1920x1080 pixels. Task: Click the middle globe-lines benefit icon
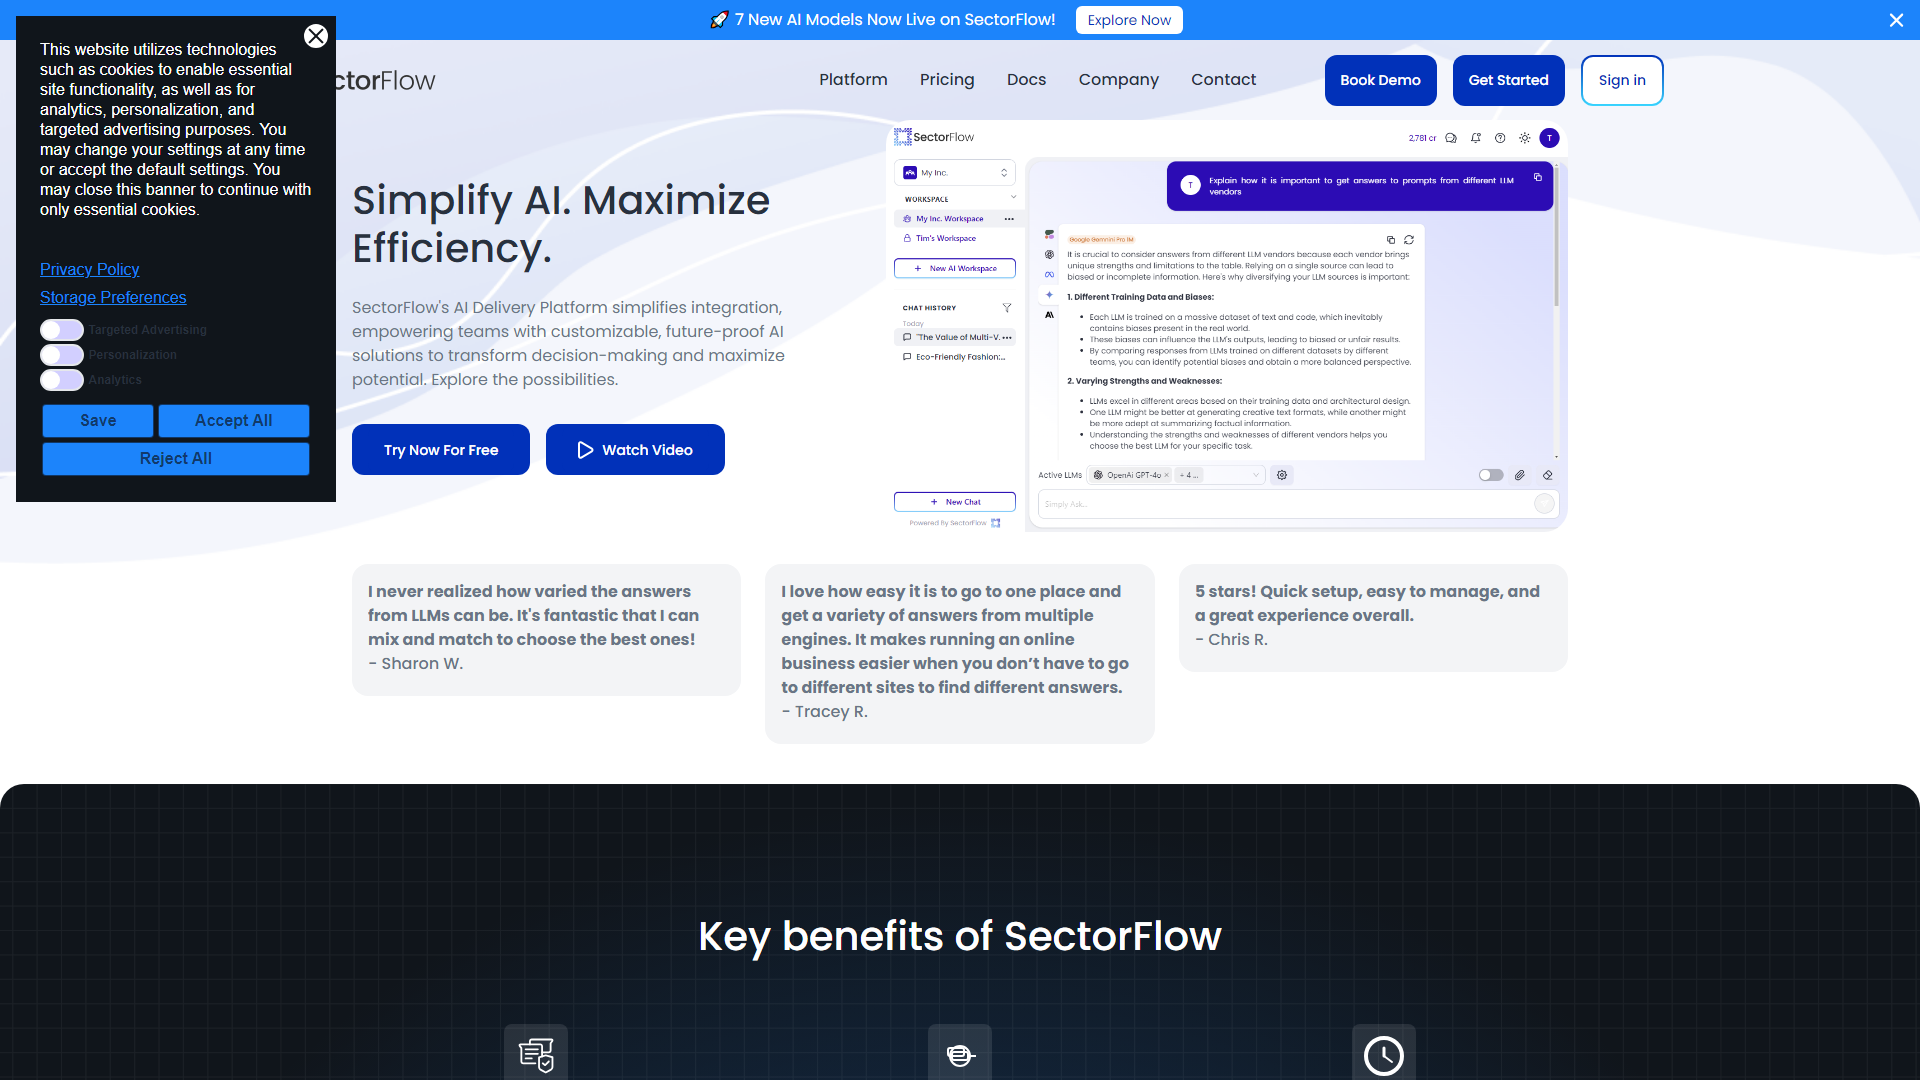(960, 1054)
